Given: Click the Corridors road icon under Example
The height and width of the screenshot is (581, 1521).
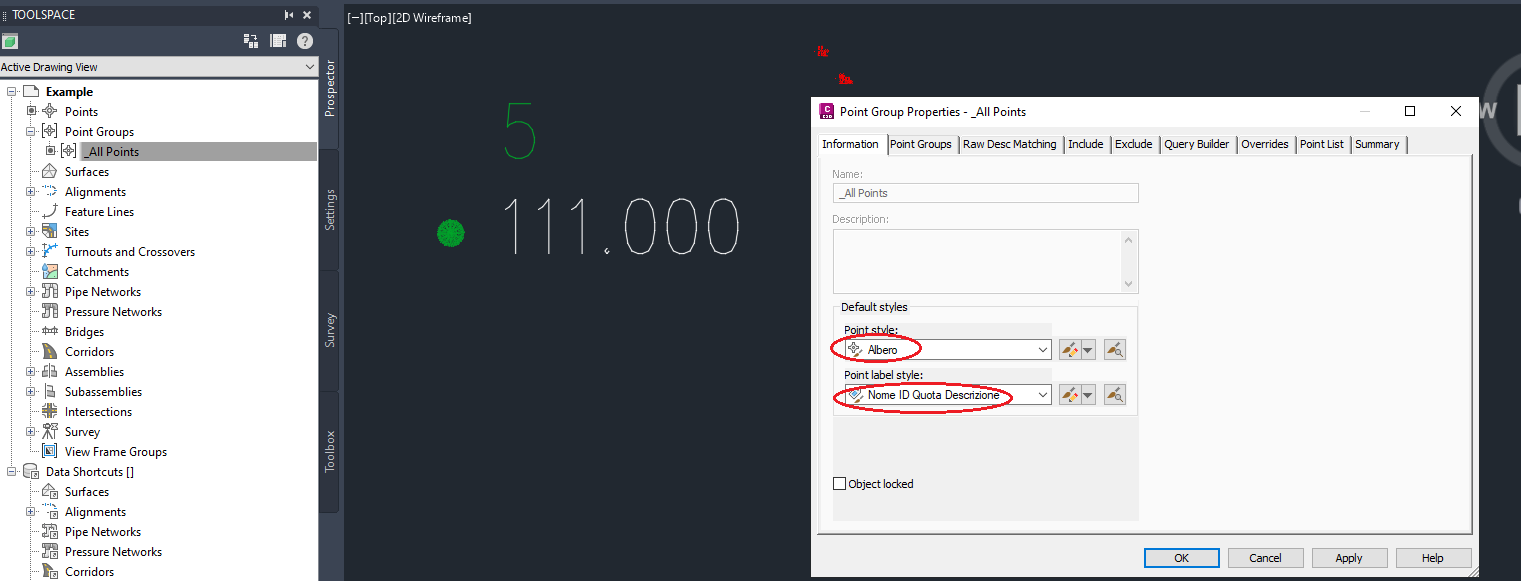Looking at the screenshot, I should click(x=49, y=351).
